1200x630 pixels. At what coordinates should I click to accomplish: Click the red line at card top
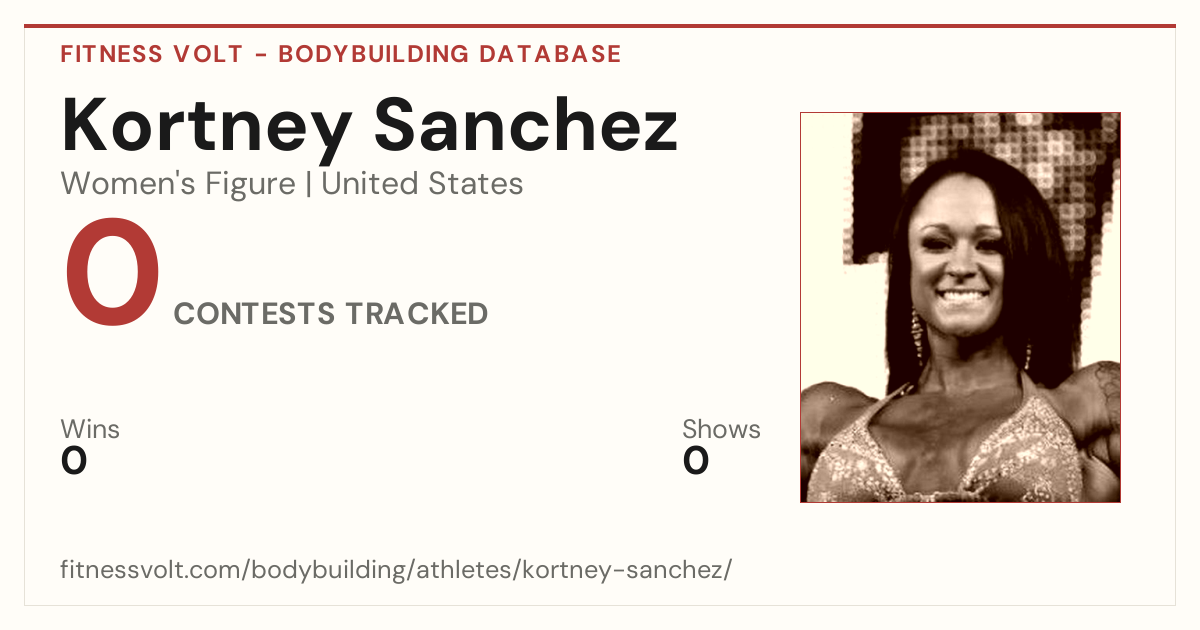[600, 26]
